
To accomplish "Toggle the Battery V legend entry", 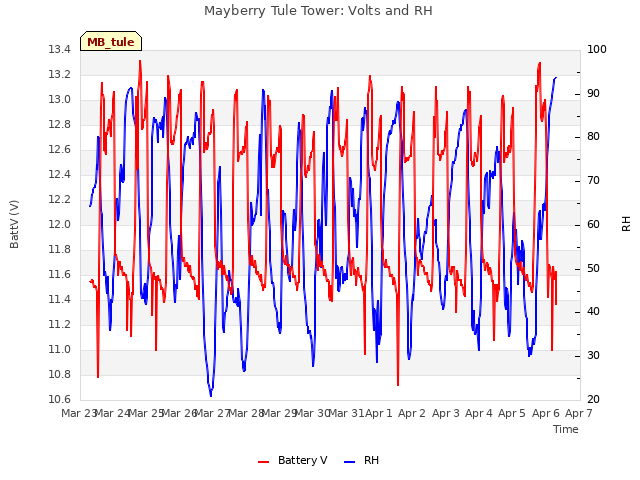I will [293, 460].
